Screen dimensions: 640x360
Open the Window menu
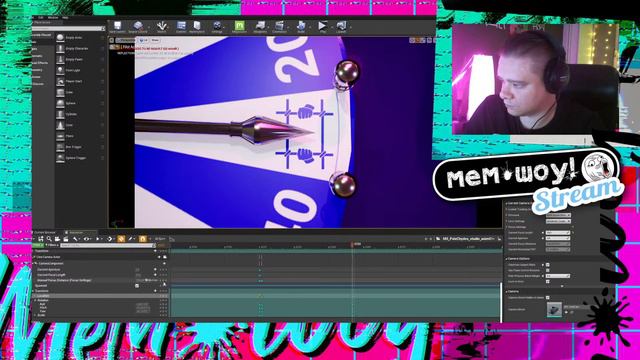coord(53,18)
